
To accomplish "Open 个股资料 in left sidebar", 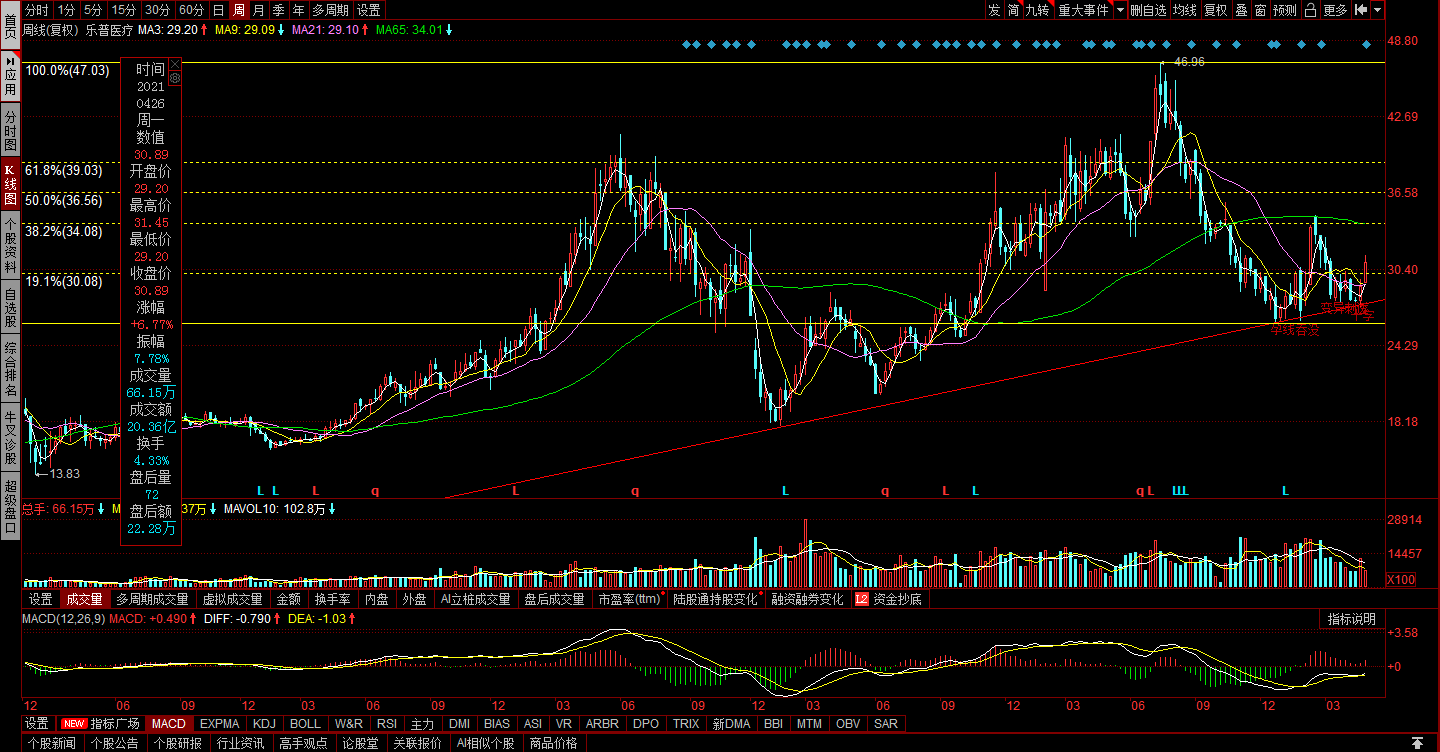I will [x=10, y=245].
